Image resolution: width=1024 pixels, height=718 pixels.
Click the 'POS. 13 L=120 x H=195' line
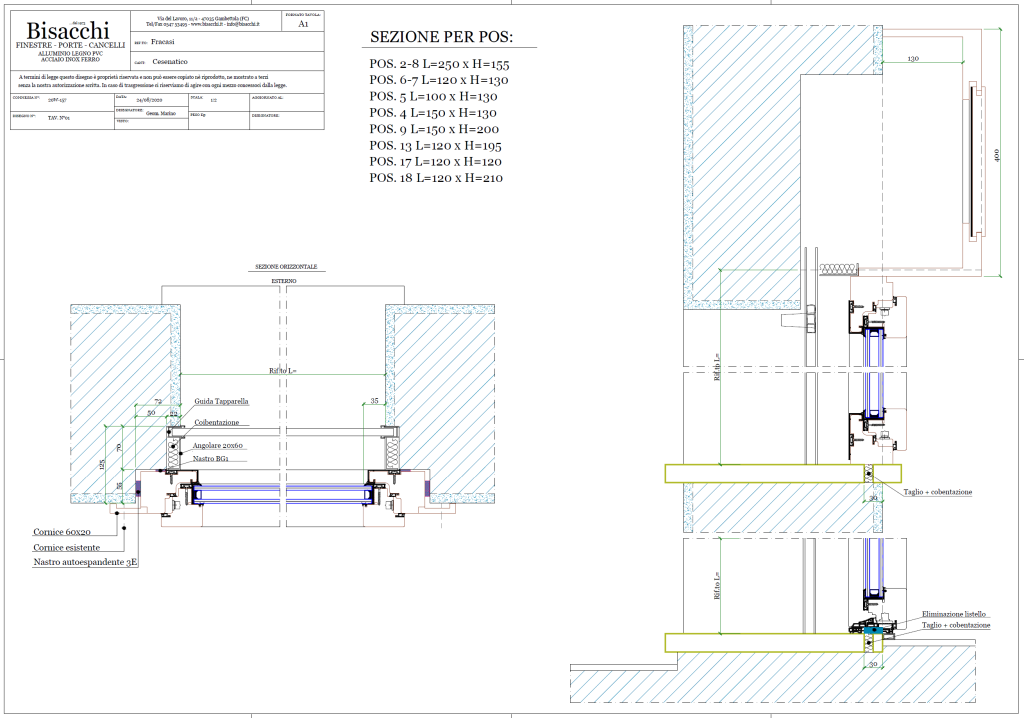(435, 146)
